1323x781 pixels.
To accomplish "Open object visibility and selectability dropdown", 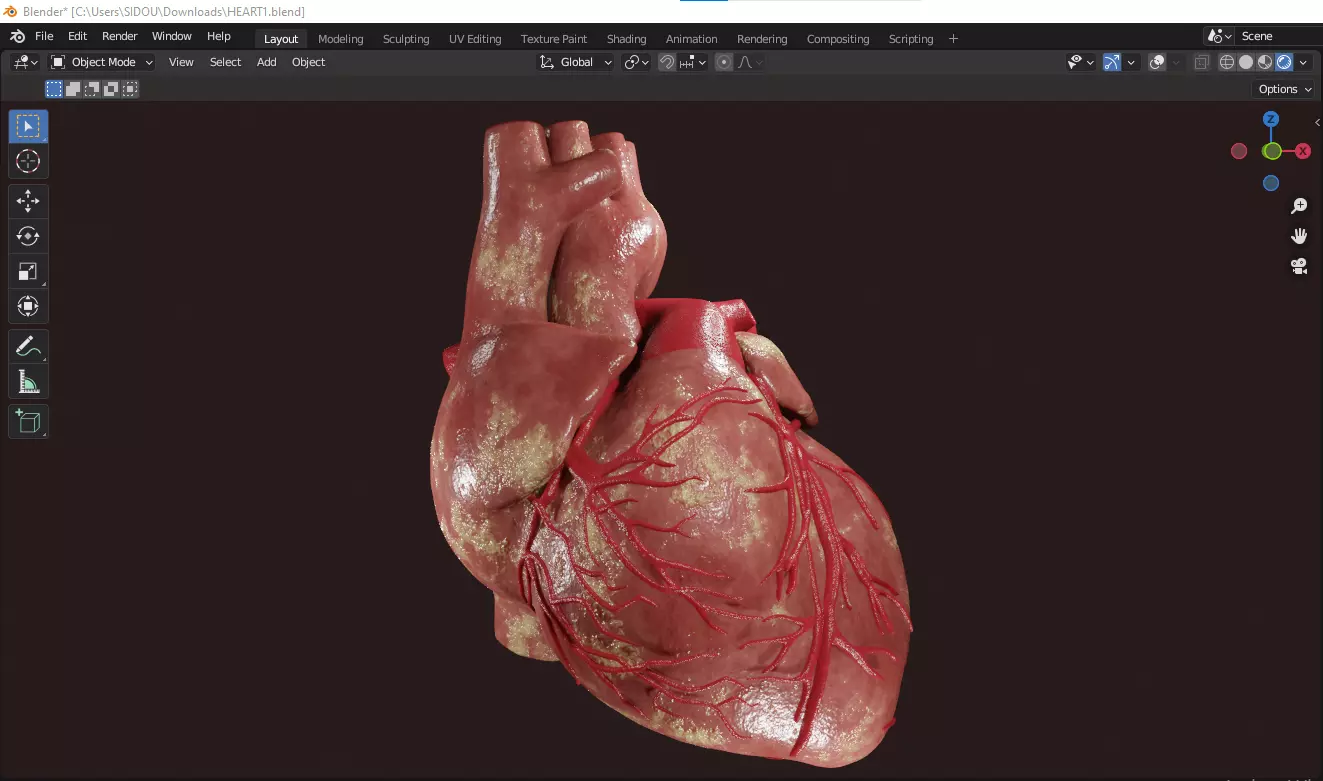I will click(1081, 62).
